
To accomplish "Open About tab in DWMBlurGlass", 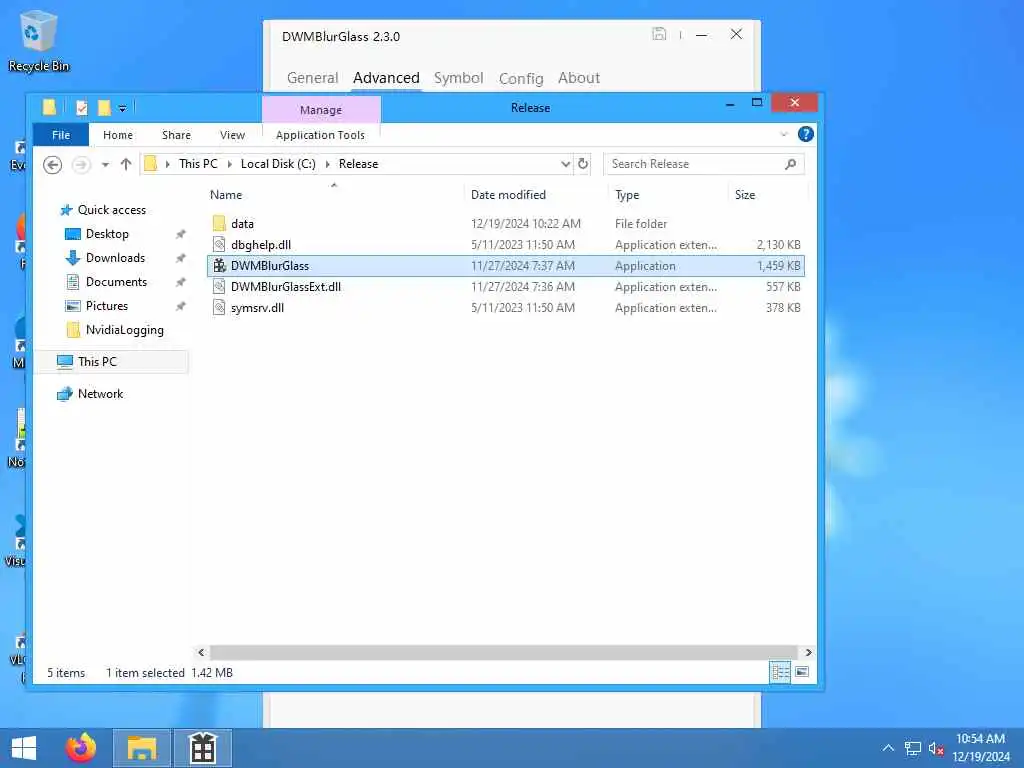I will pyautogui.click(x=579, y=78).
